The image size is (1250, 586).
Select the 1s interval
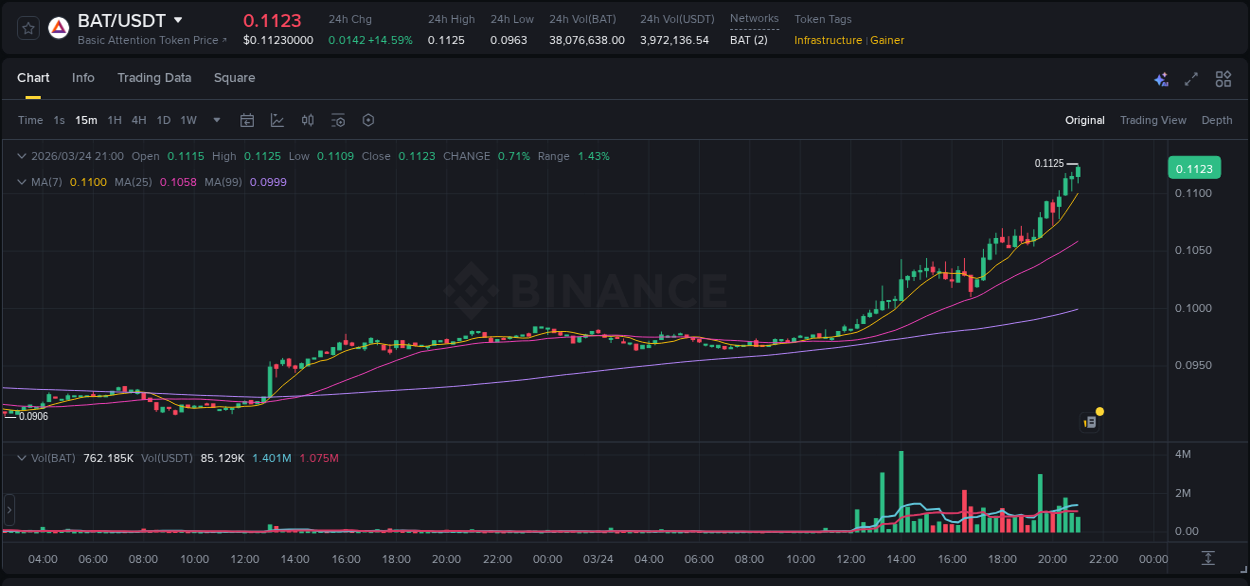pyautogui.click(x=59, y=120)
